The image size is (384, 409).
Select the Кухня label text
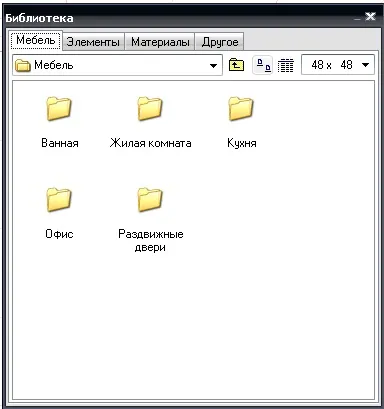coord(242,143)
